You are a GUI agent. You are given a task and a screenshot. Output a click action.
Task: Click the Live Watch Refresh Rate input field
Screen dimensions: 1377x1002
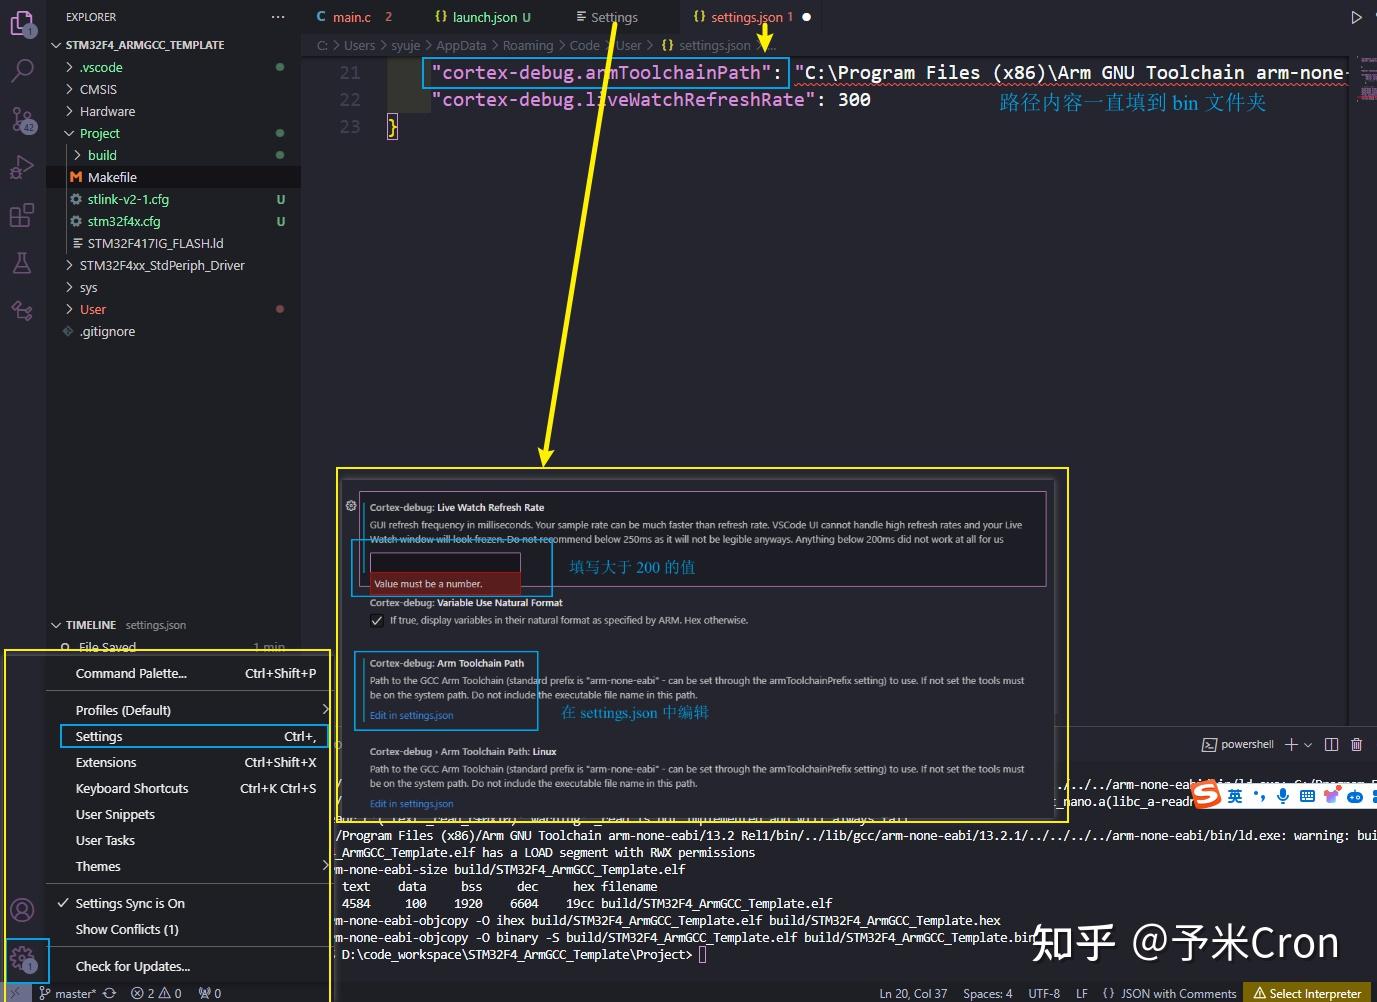click(x=444, y=562)
